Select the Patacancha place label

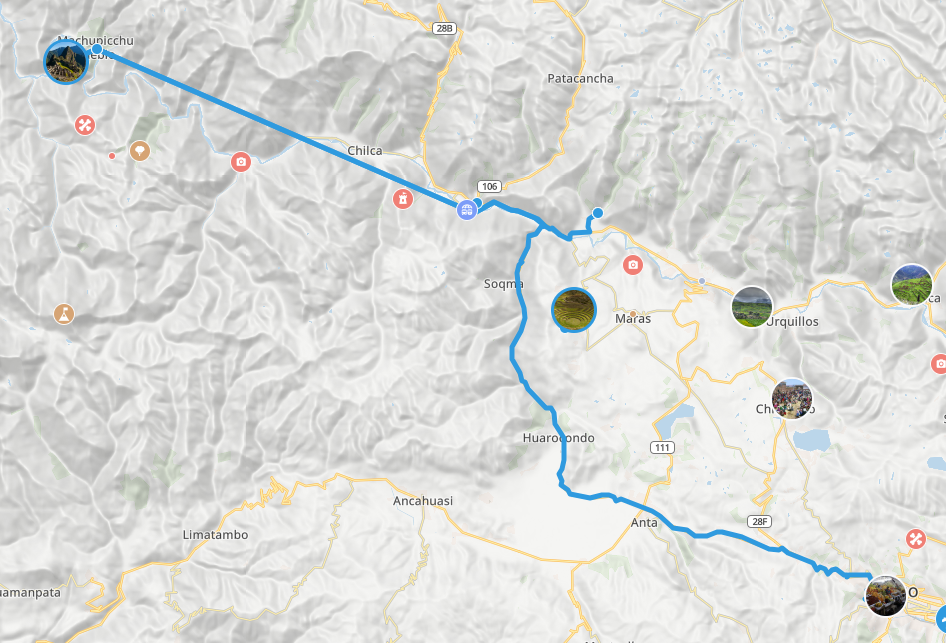(580, 78)
